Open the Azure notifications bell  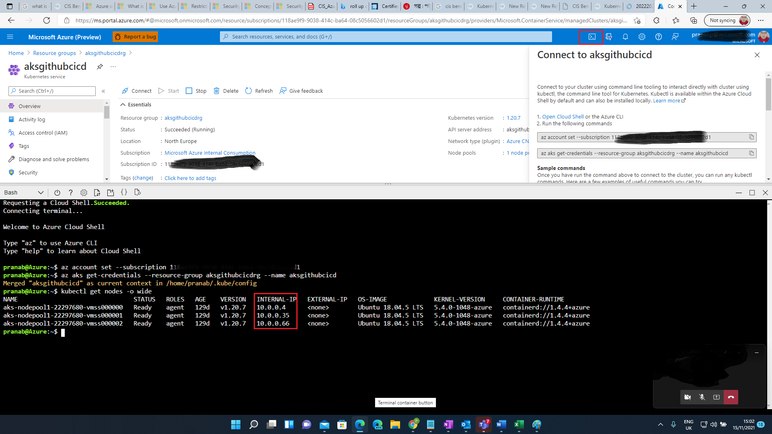(x=625, y=37)
